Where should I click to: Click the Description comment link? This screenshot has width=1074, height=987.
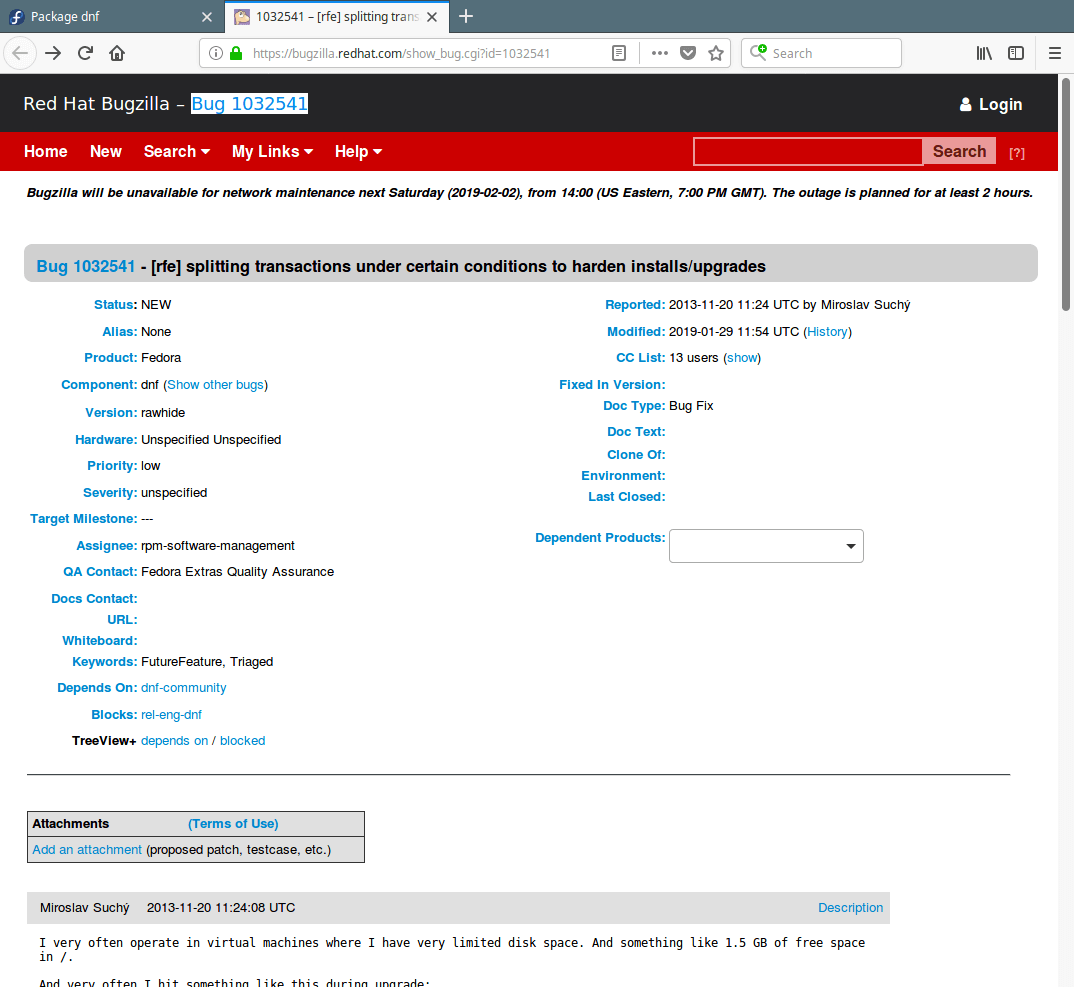click(850, 908)
